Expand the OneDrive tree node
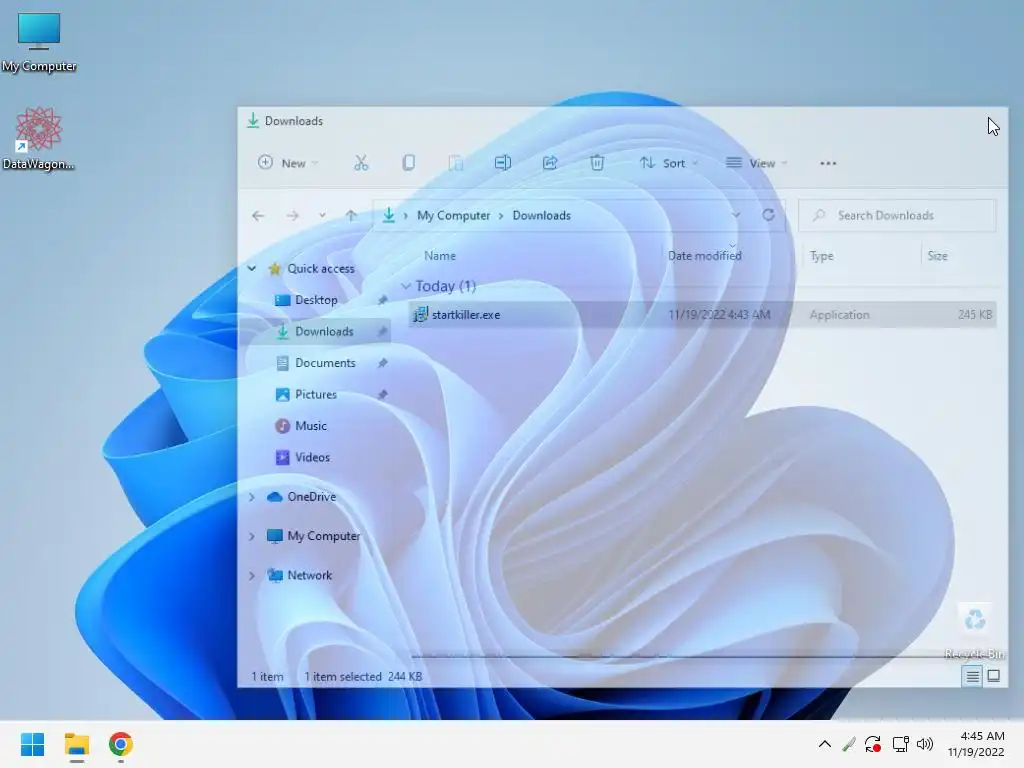This screenshot has height=768, width=1024. click(251, 497)
